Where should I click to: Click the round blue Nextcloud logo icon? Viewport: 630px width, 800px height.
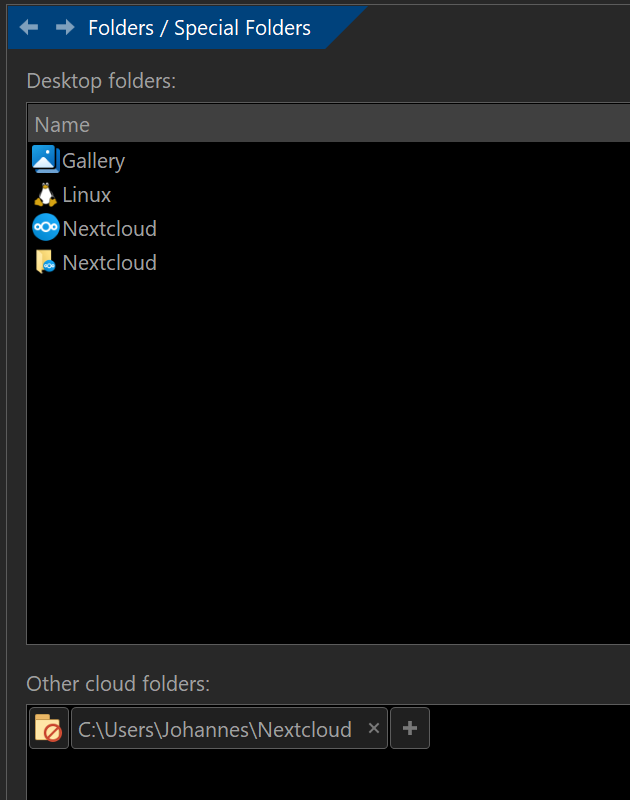(45, 228)
